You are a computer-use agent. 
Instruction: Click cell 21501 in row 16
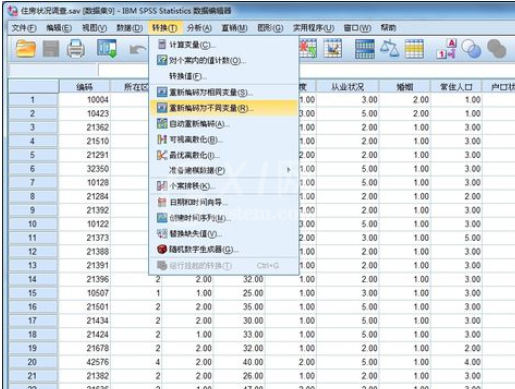point(85,307)
